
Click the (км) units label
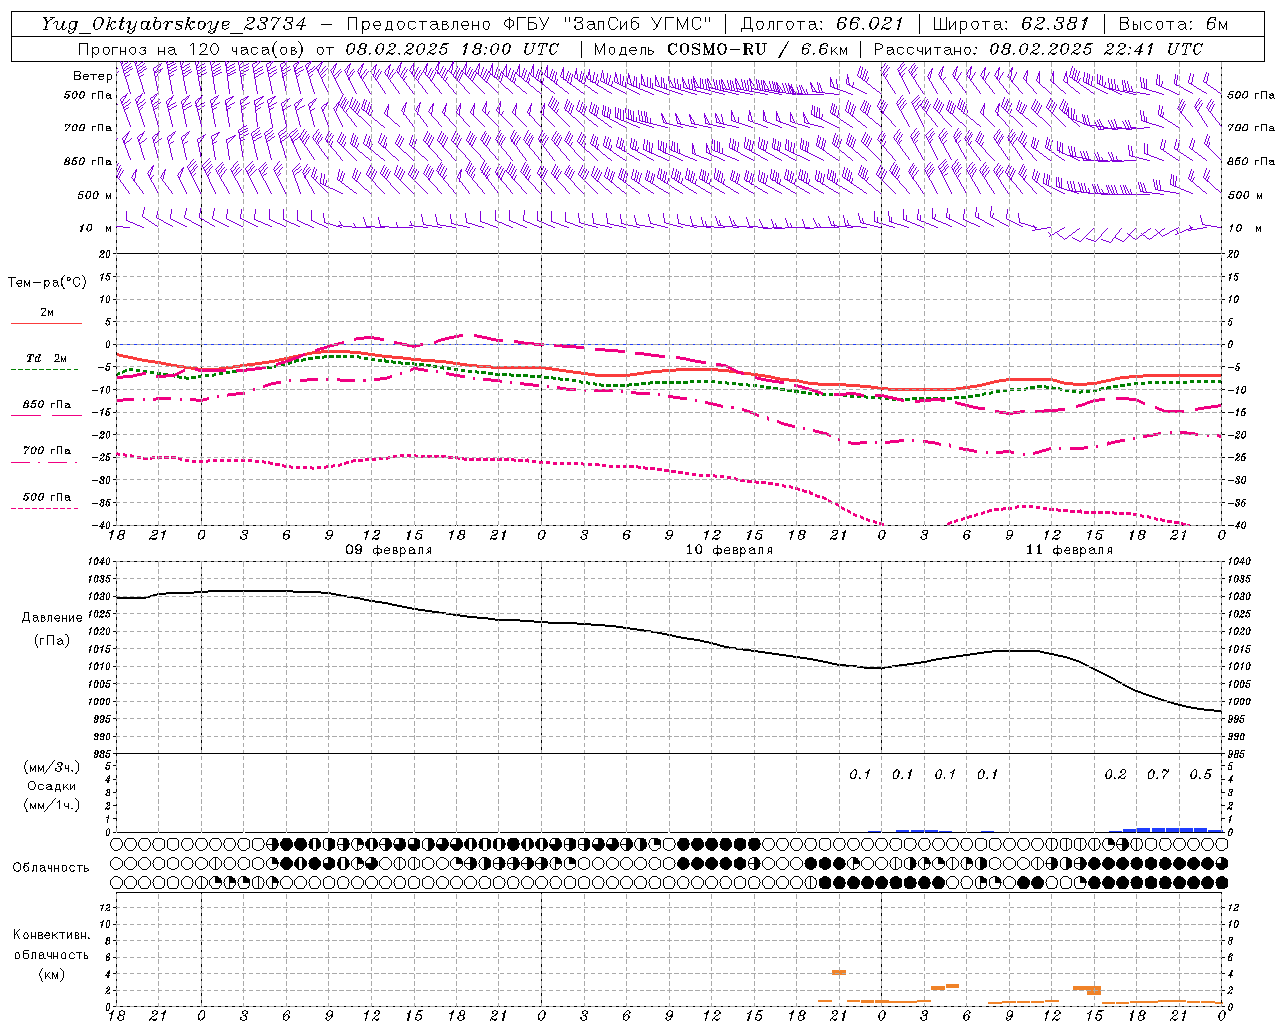coord(52,974)
